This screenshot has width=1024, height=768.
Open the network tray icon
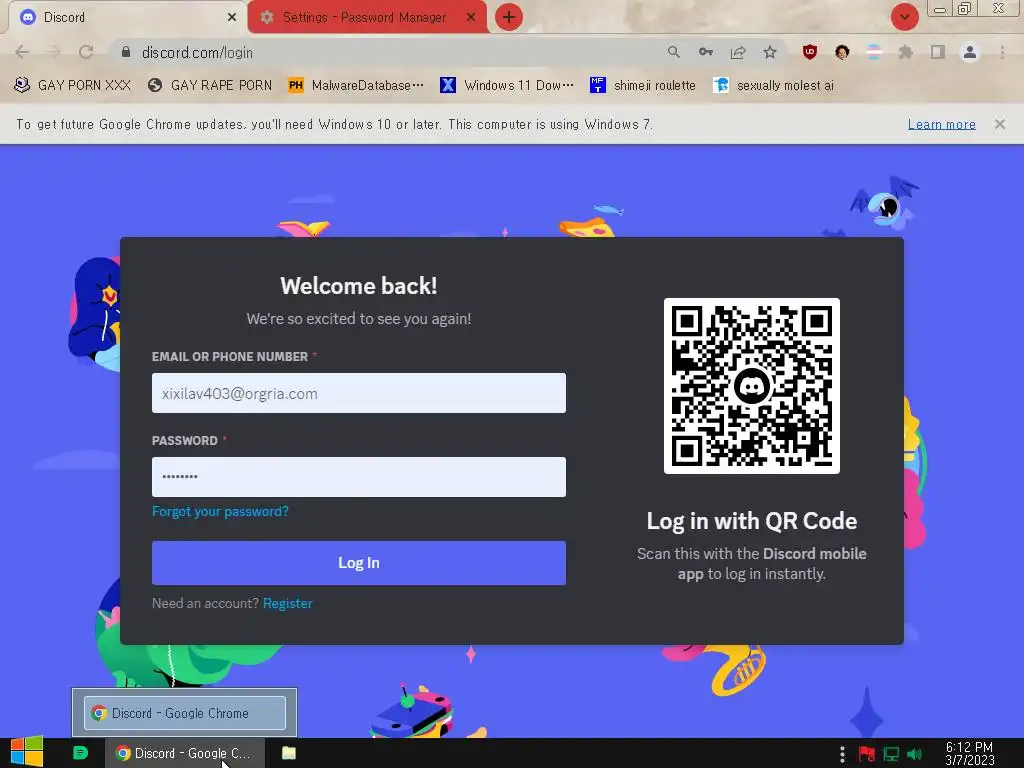click(891, 754)
